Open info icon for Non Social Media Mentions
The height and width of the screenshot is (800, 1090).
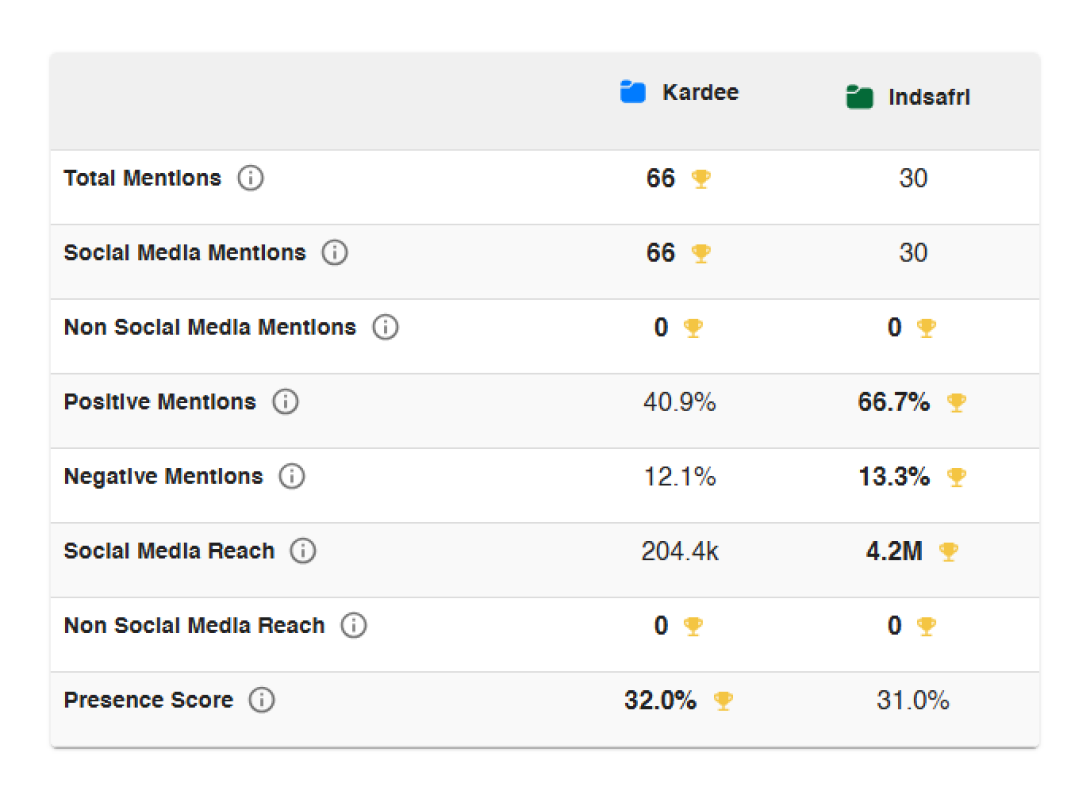click(x=385, y=328)
